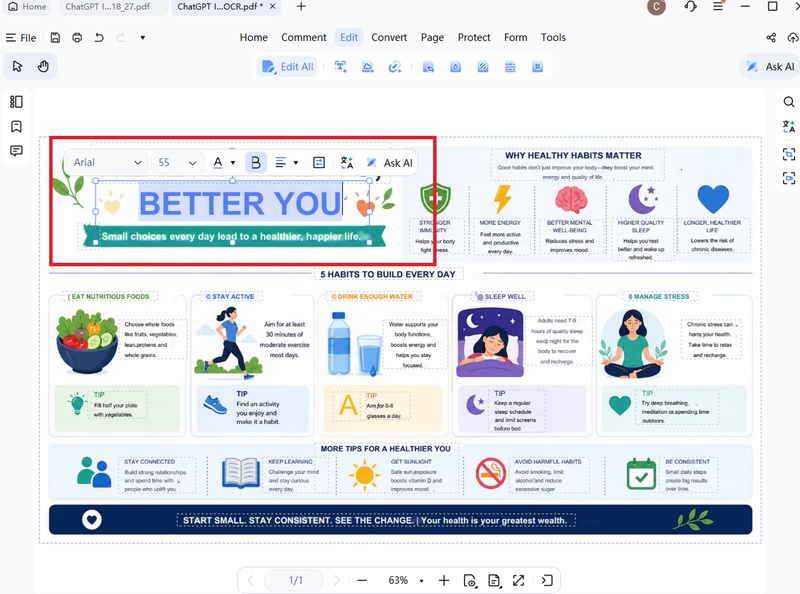The image size is (800, 594).
Task: Open the Watermark tool
Action: [456, 66]
